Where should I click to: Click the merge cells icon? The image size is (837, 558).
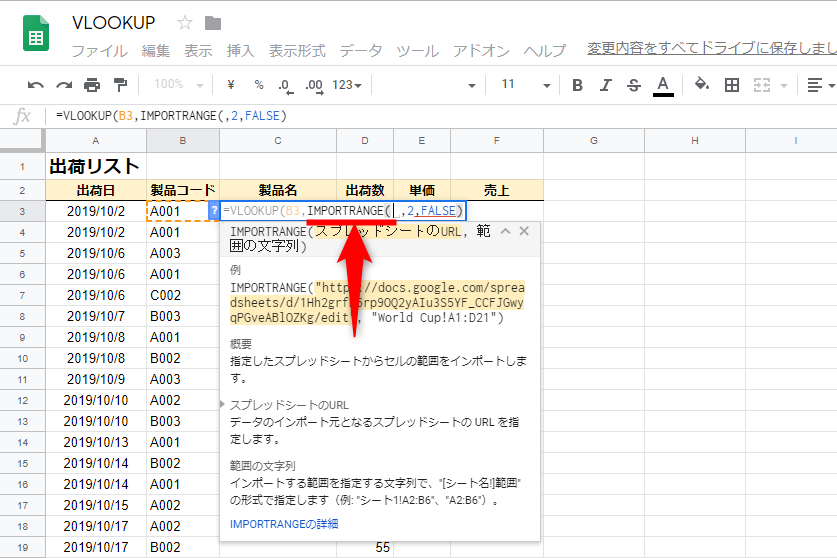point(762,85)
